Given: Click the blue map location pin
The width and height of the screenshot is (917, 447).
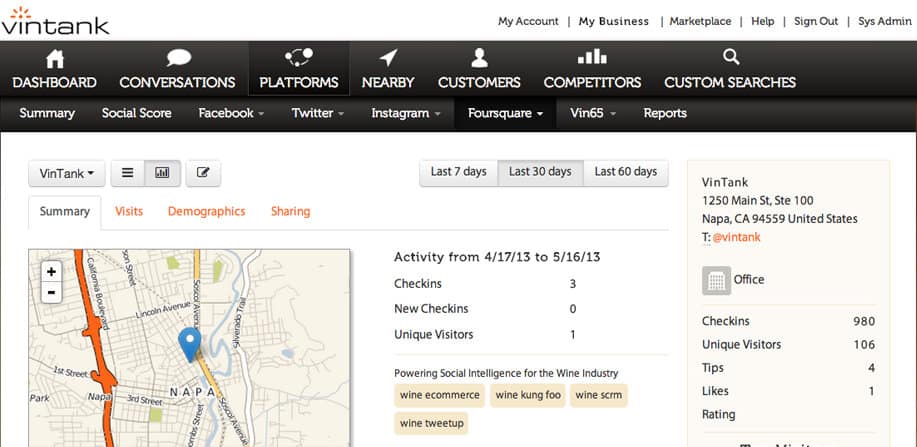Looking at the screenshot, I should pyautogui.click(x=188, y=343).
